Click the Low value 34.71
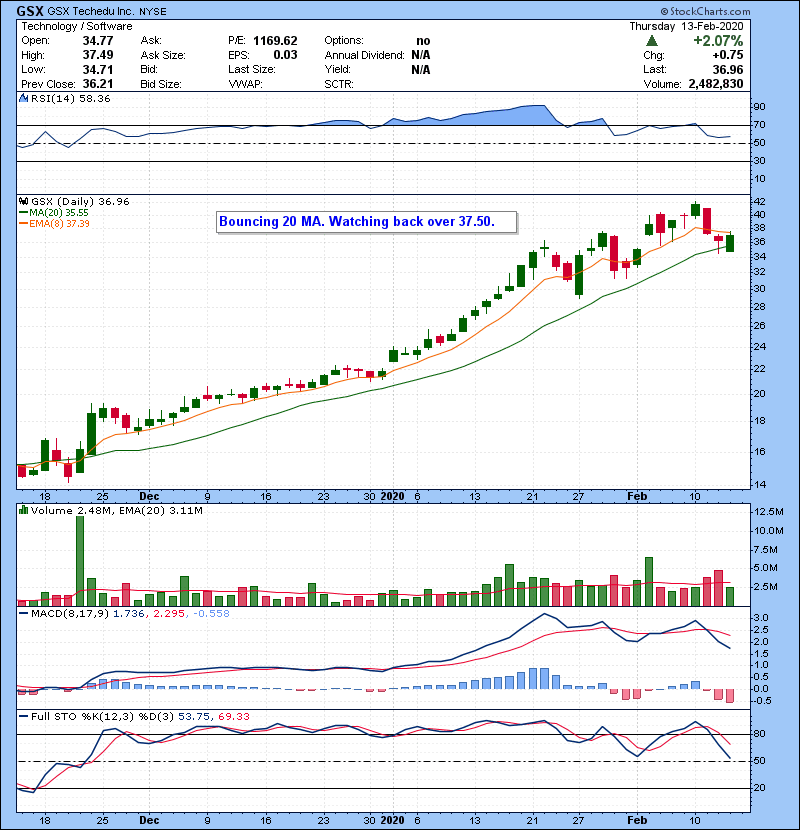This screenshot has width=800, height=830. [x=97, y=69]
